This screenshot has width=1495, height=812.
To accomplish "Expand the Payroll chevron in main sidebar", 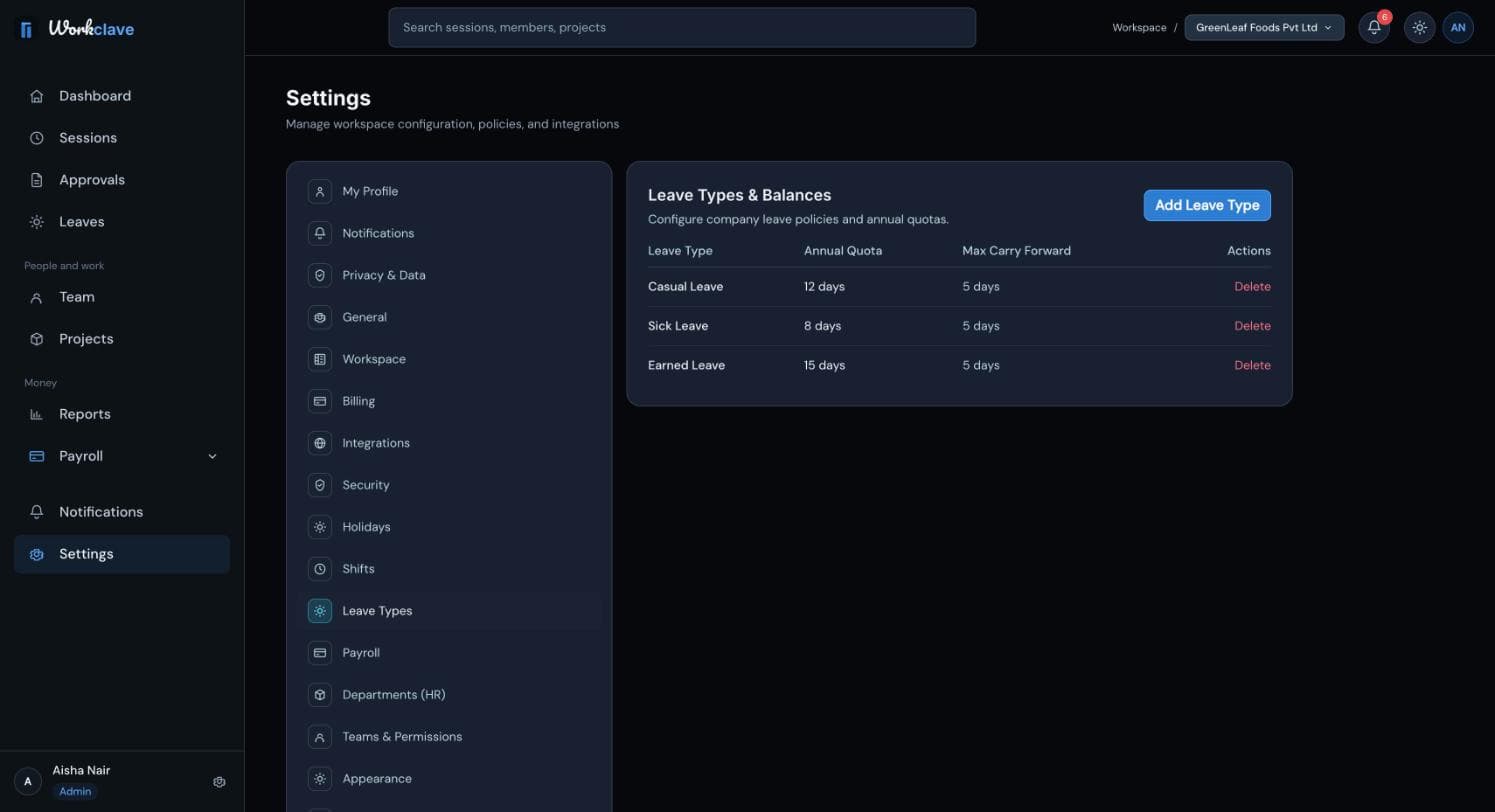I will [212, 456].
